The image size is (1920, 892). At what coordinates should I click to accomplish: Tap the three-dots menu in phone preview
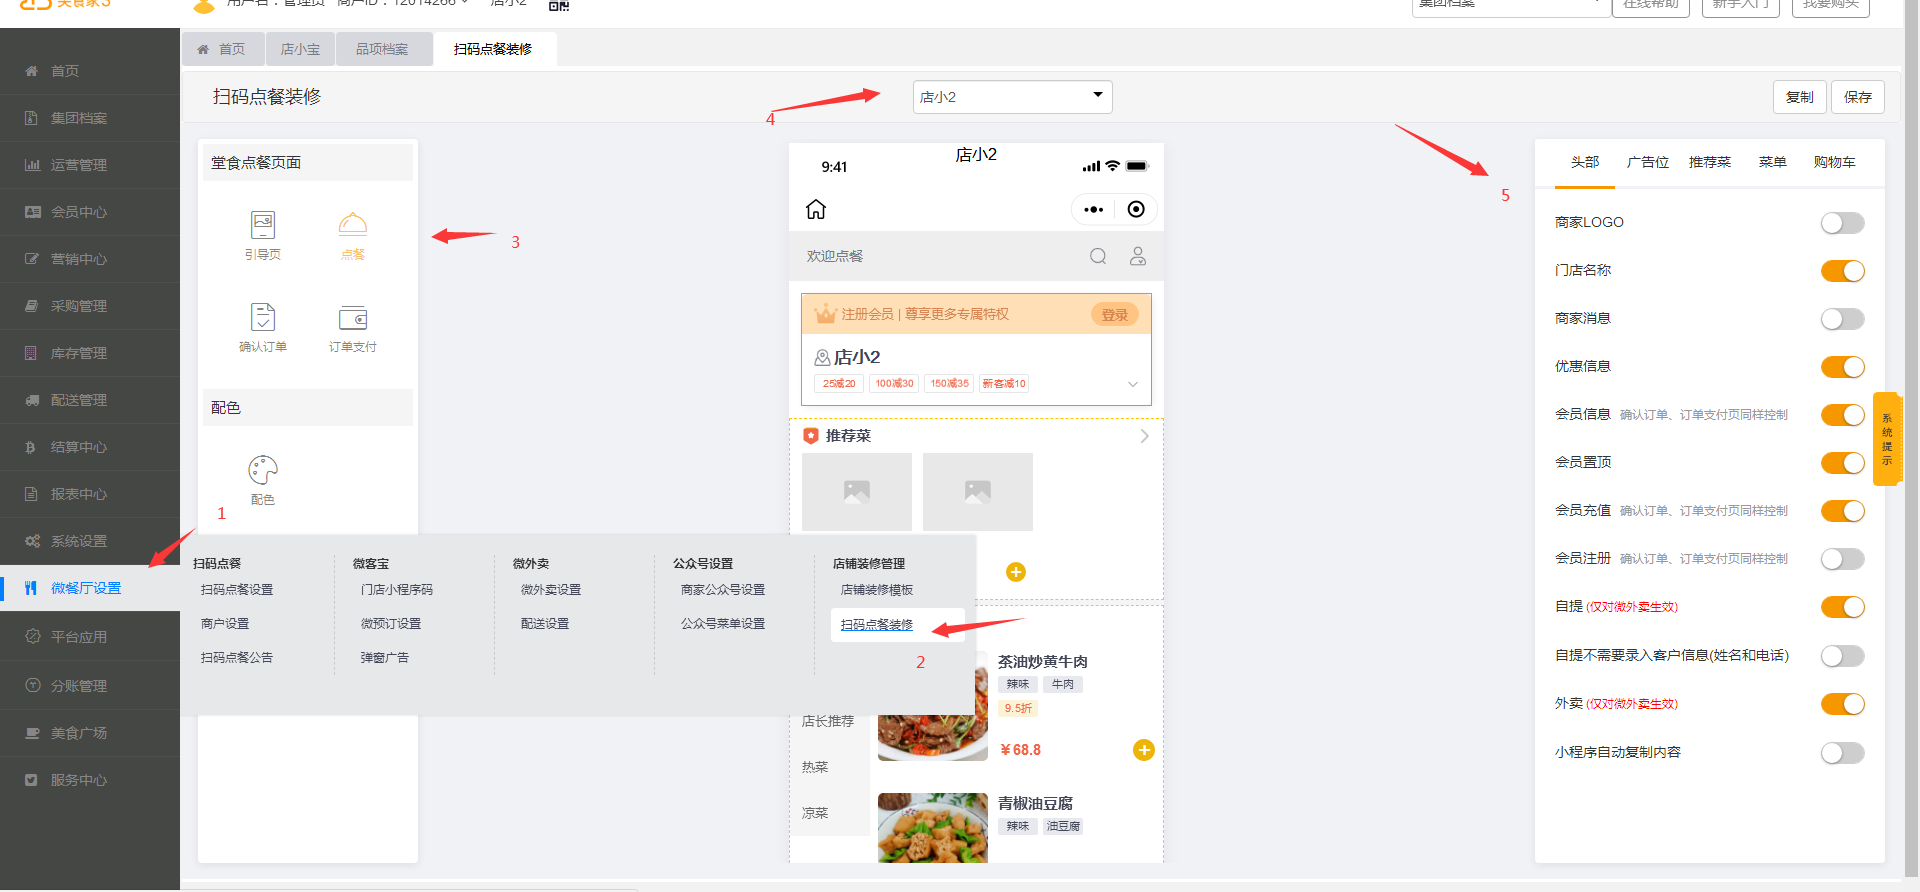(x=1094, y=209)
